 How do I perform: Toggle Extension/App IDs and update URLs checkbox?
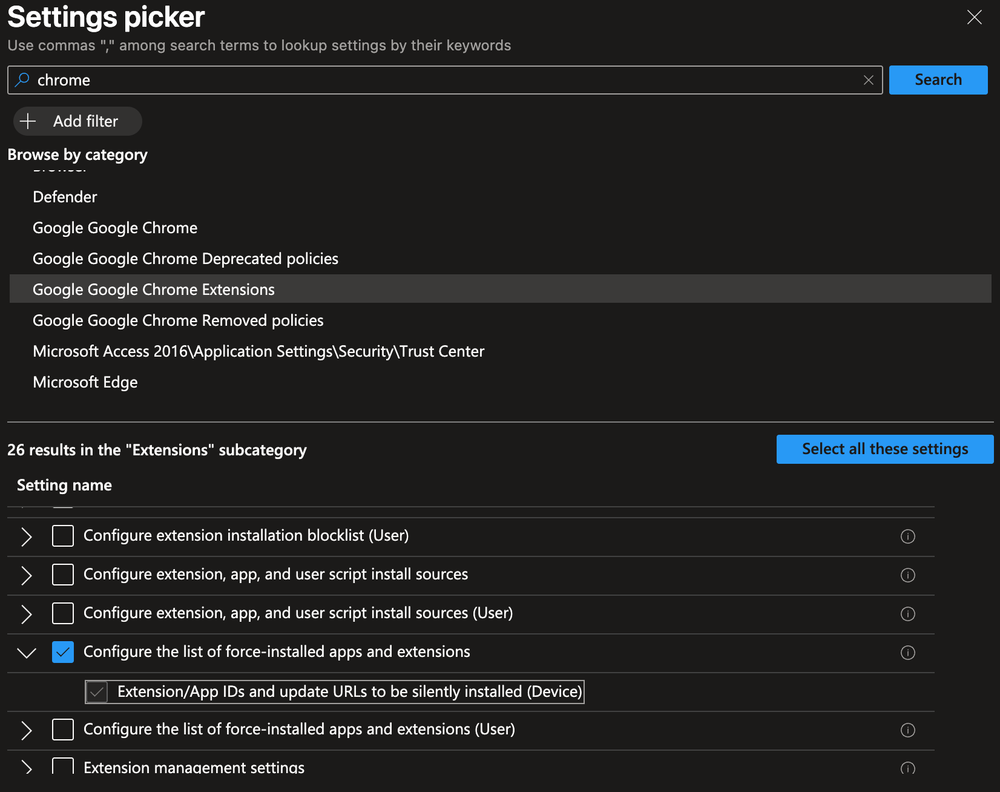97,692
